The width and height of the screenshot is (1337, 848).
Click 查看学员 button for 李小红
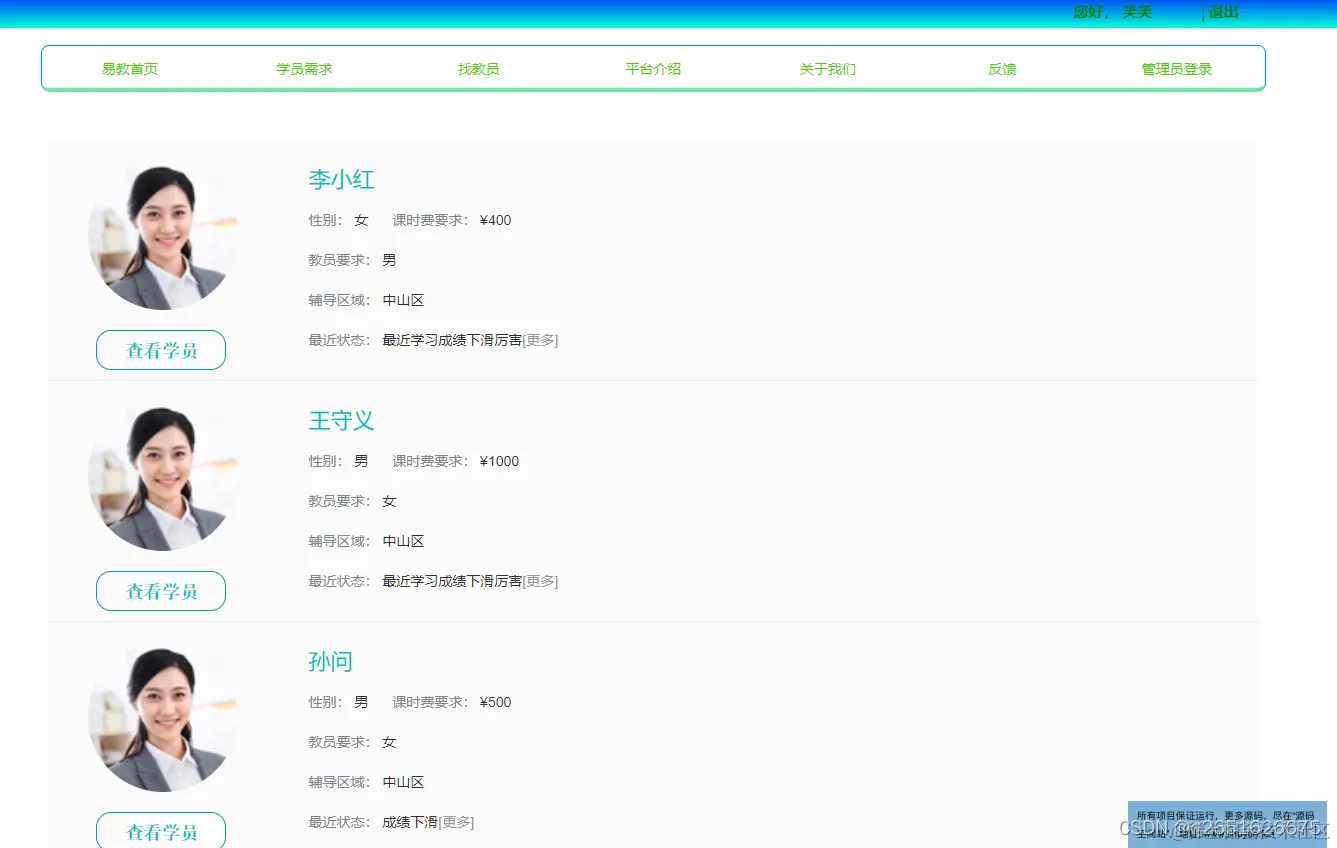[160, 350]
